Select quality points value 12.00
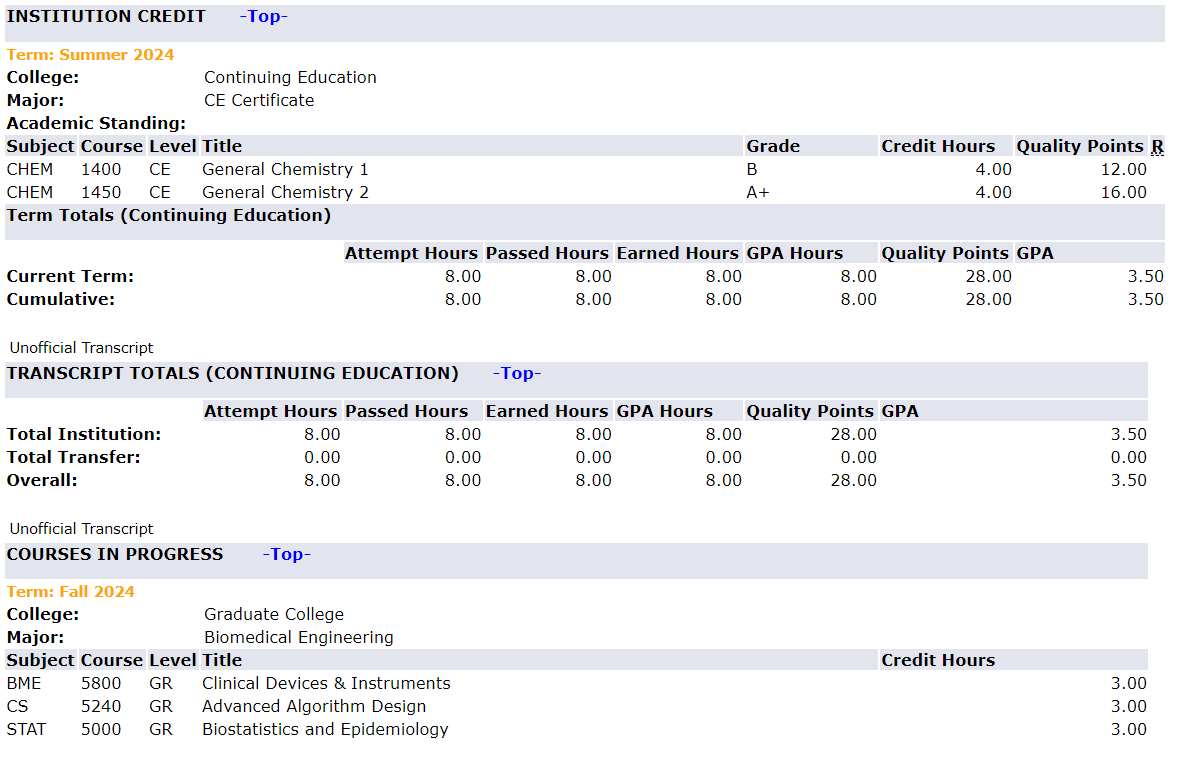The height and width of the screenshot is (763, 1178). click(1124, 170)
